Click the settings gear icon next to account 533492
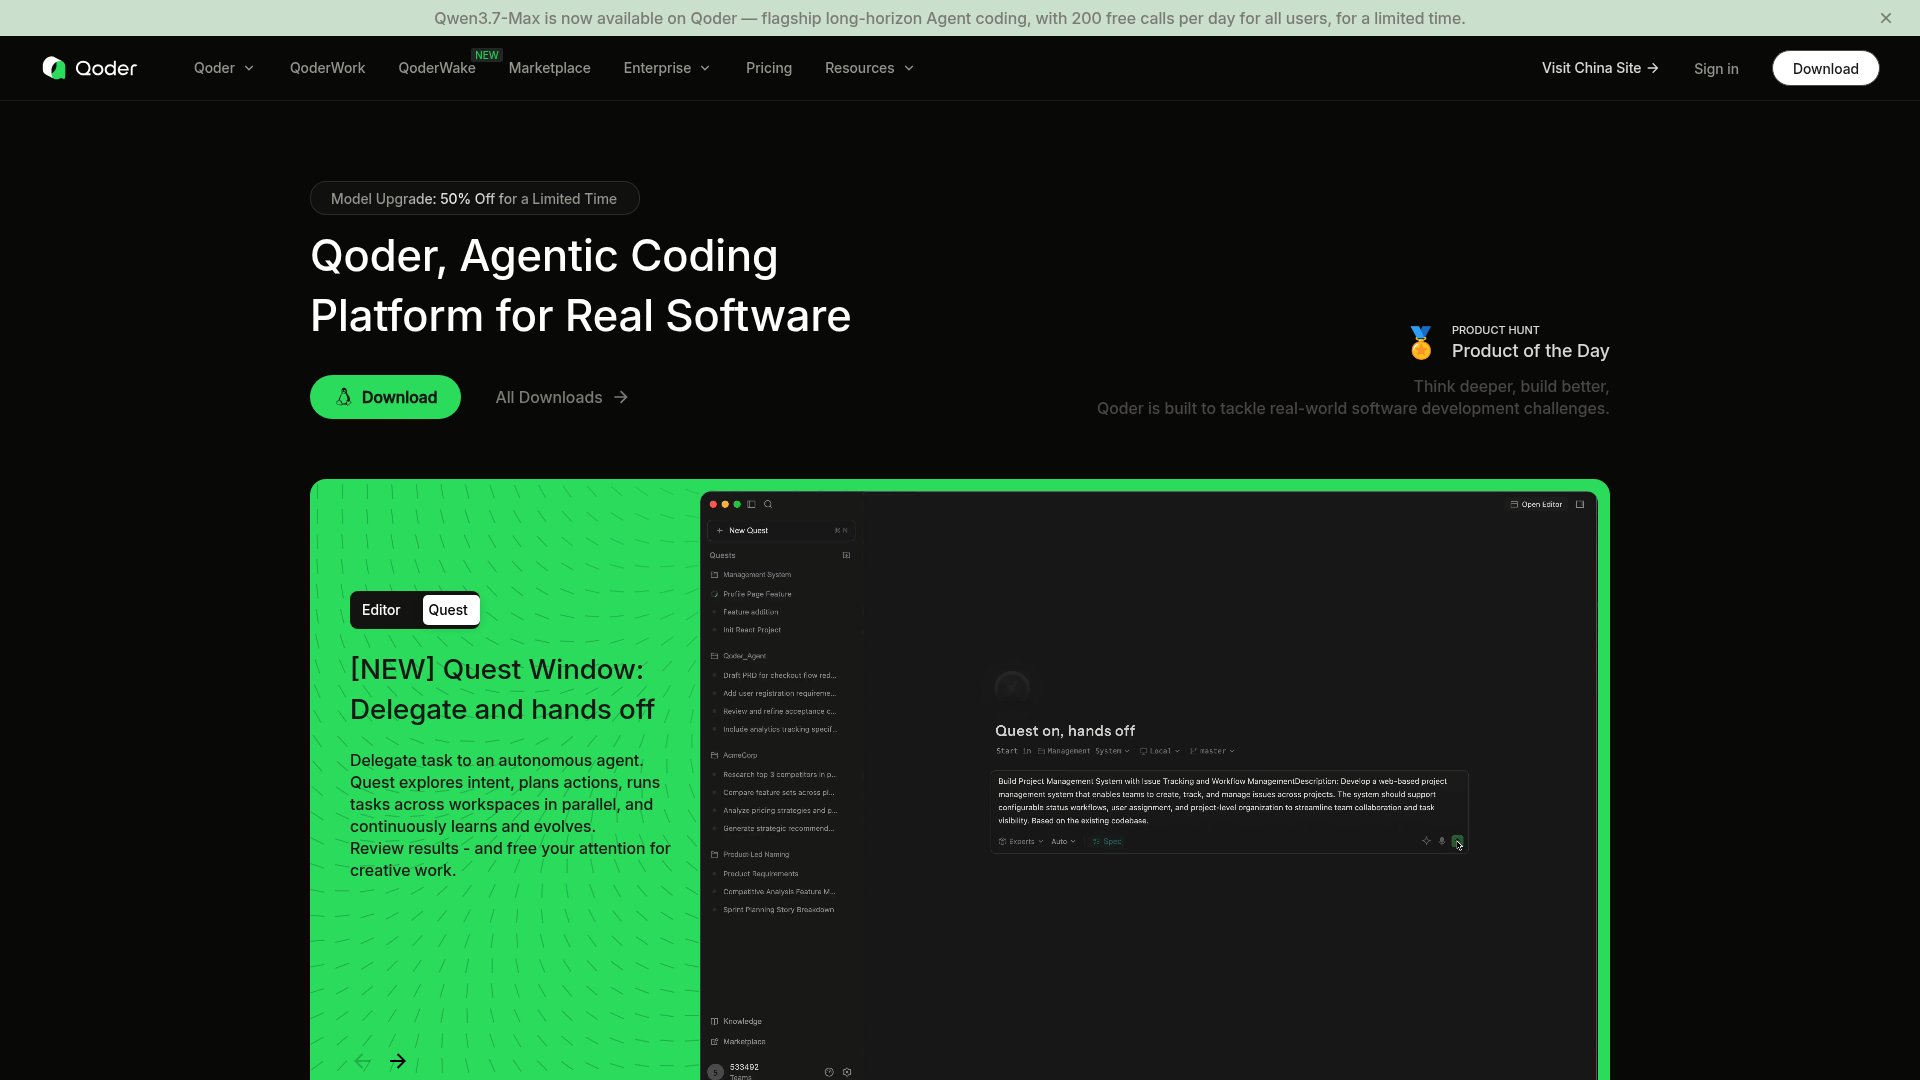The height and width of the screenshot is (1080, 1920). tap(847, 1072)
